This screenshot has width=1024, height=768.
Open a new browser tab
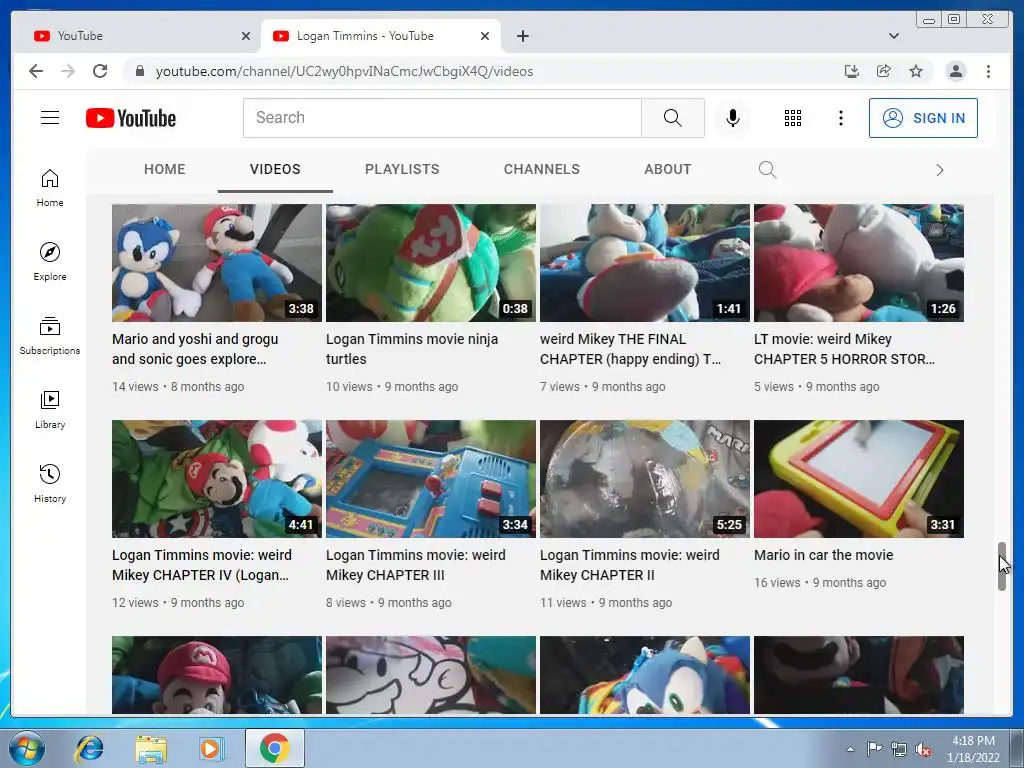pos(522,36)
